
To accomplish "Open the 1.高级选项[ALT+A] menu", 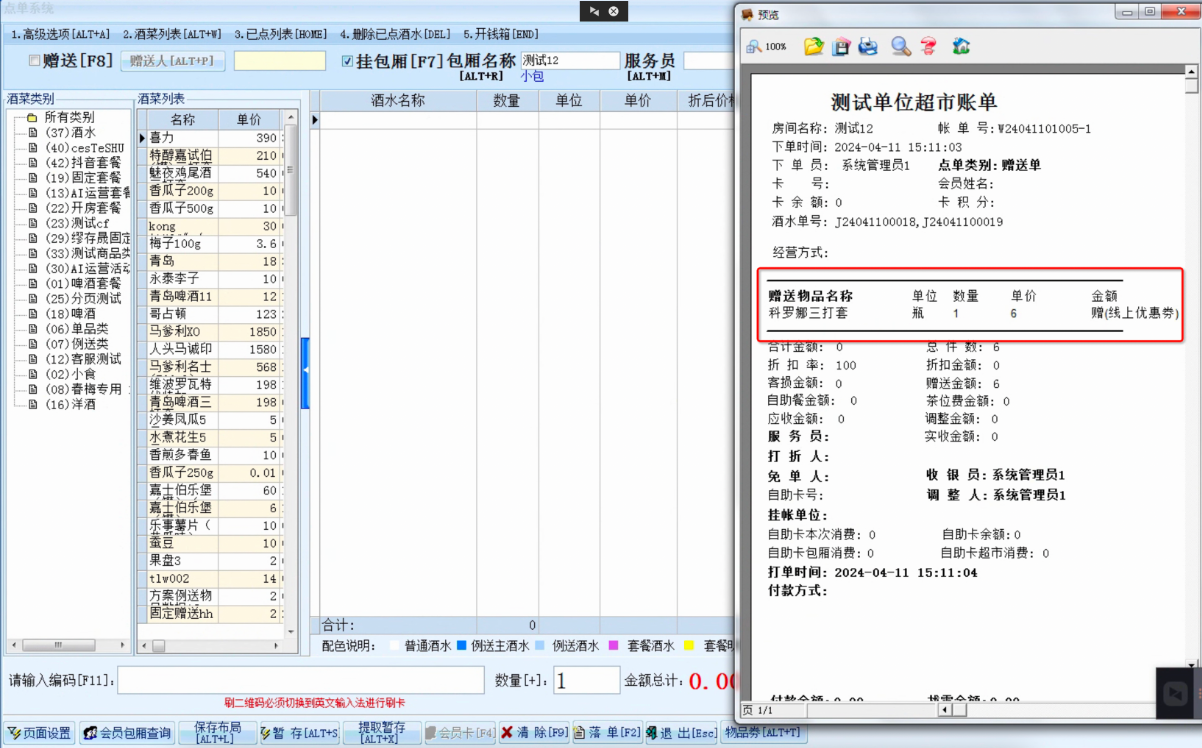I will pos(58,33).
